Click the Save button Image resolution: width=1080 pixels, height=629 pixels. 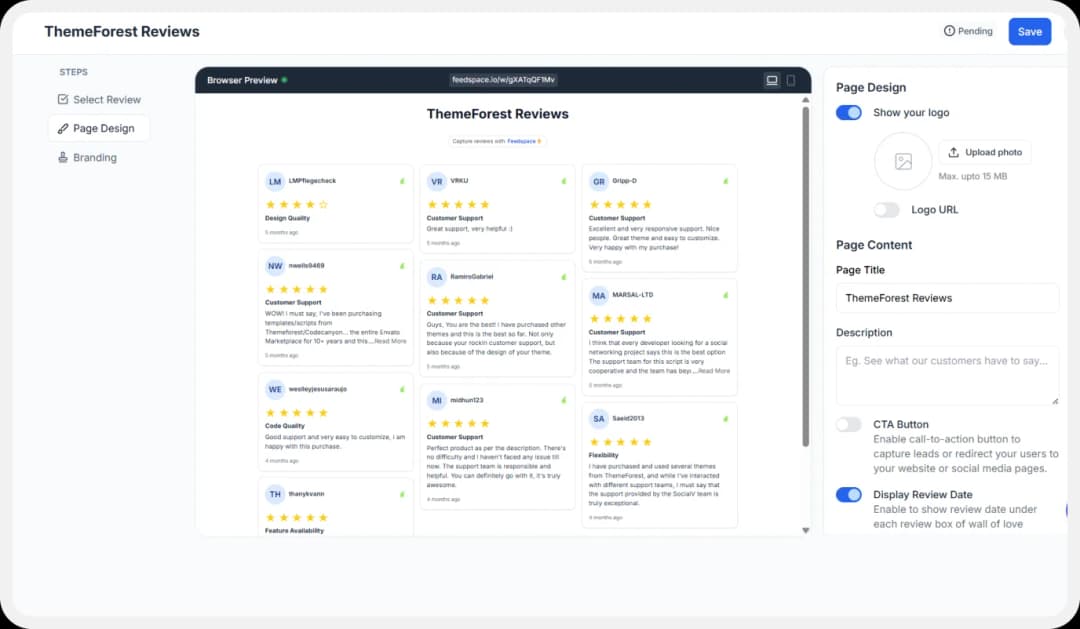click(x=1029, y=31)
